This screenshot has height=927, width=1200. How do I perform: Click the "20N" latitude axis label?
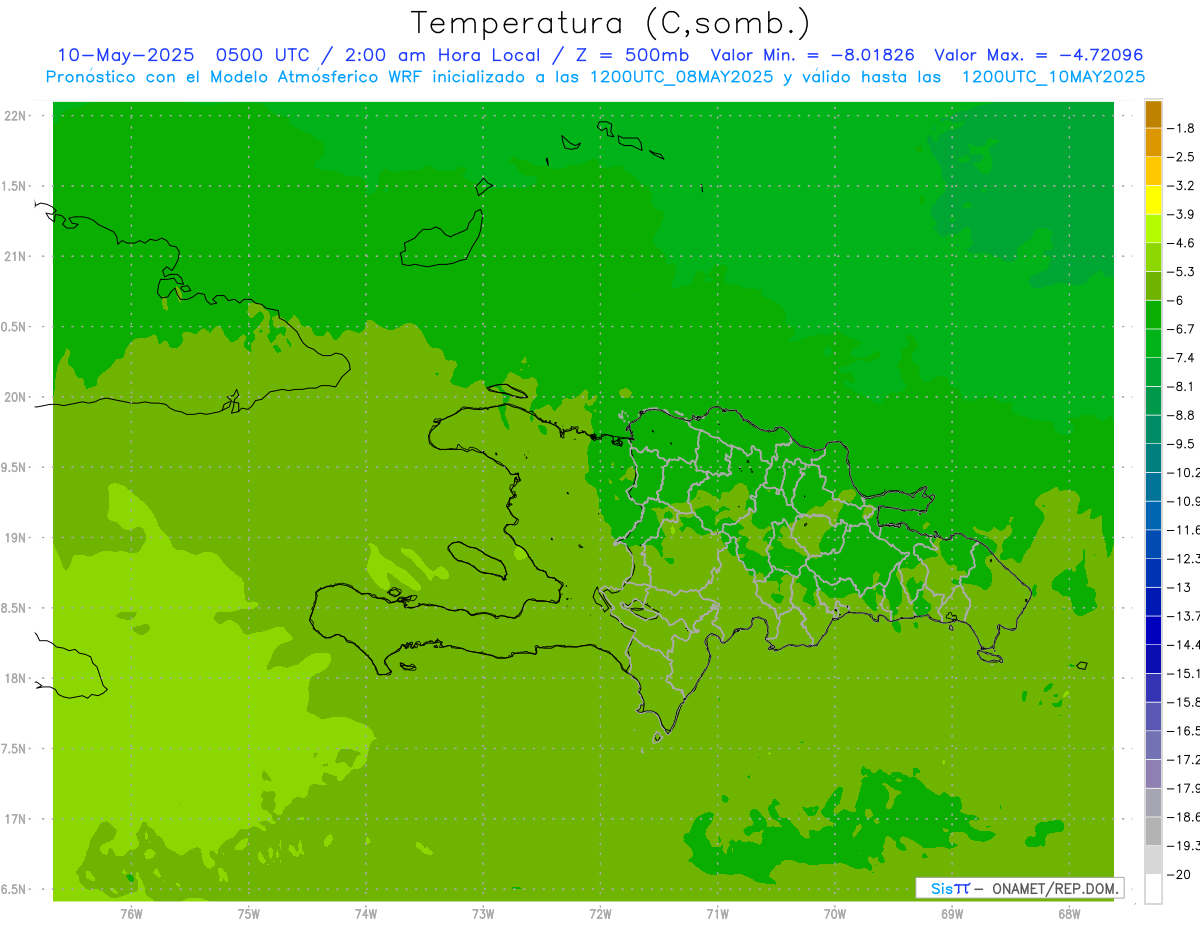click(x=15, y=397)
